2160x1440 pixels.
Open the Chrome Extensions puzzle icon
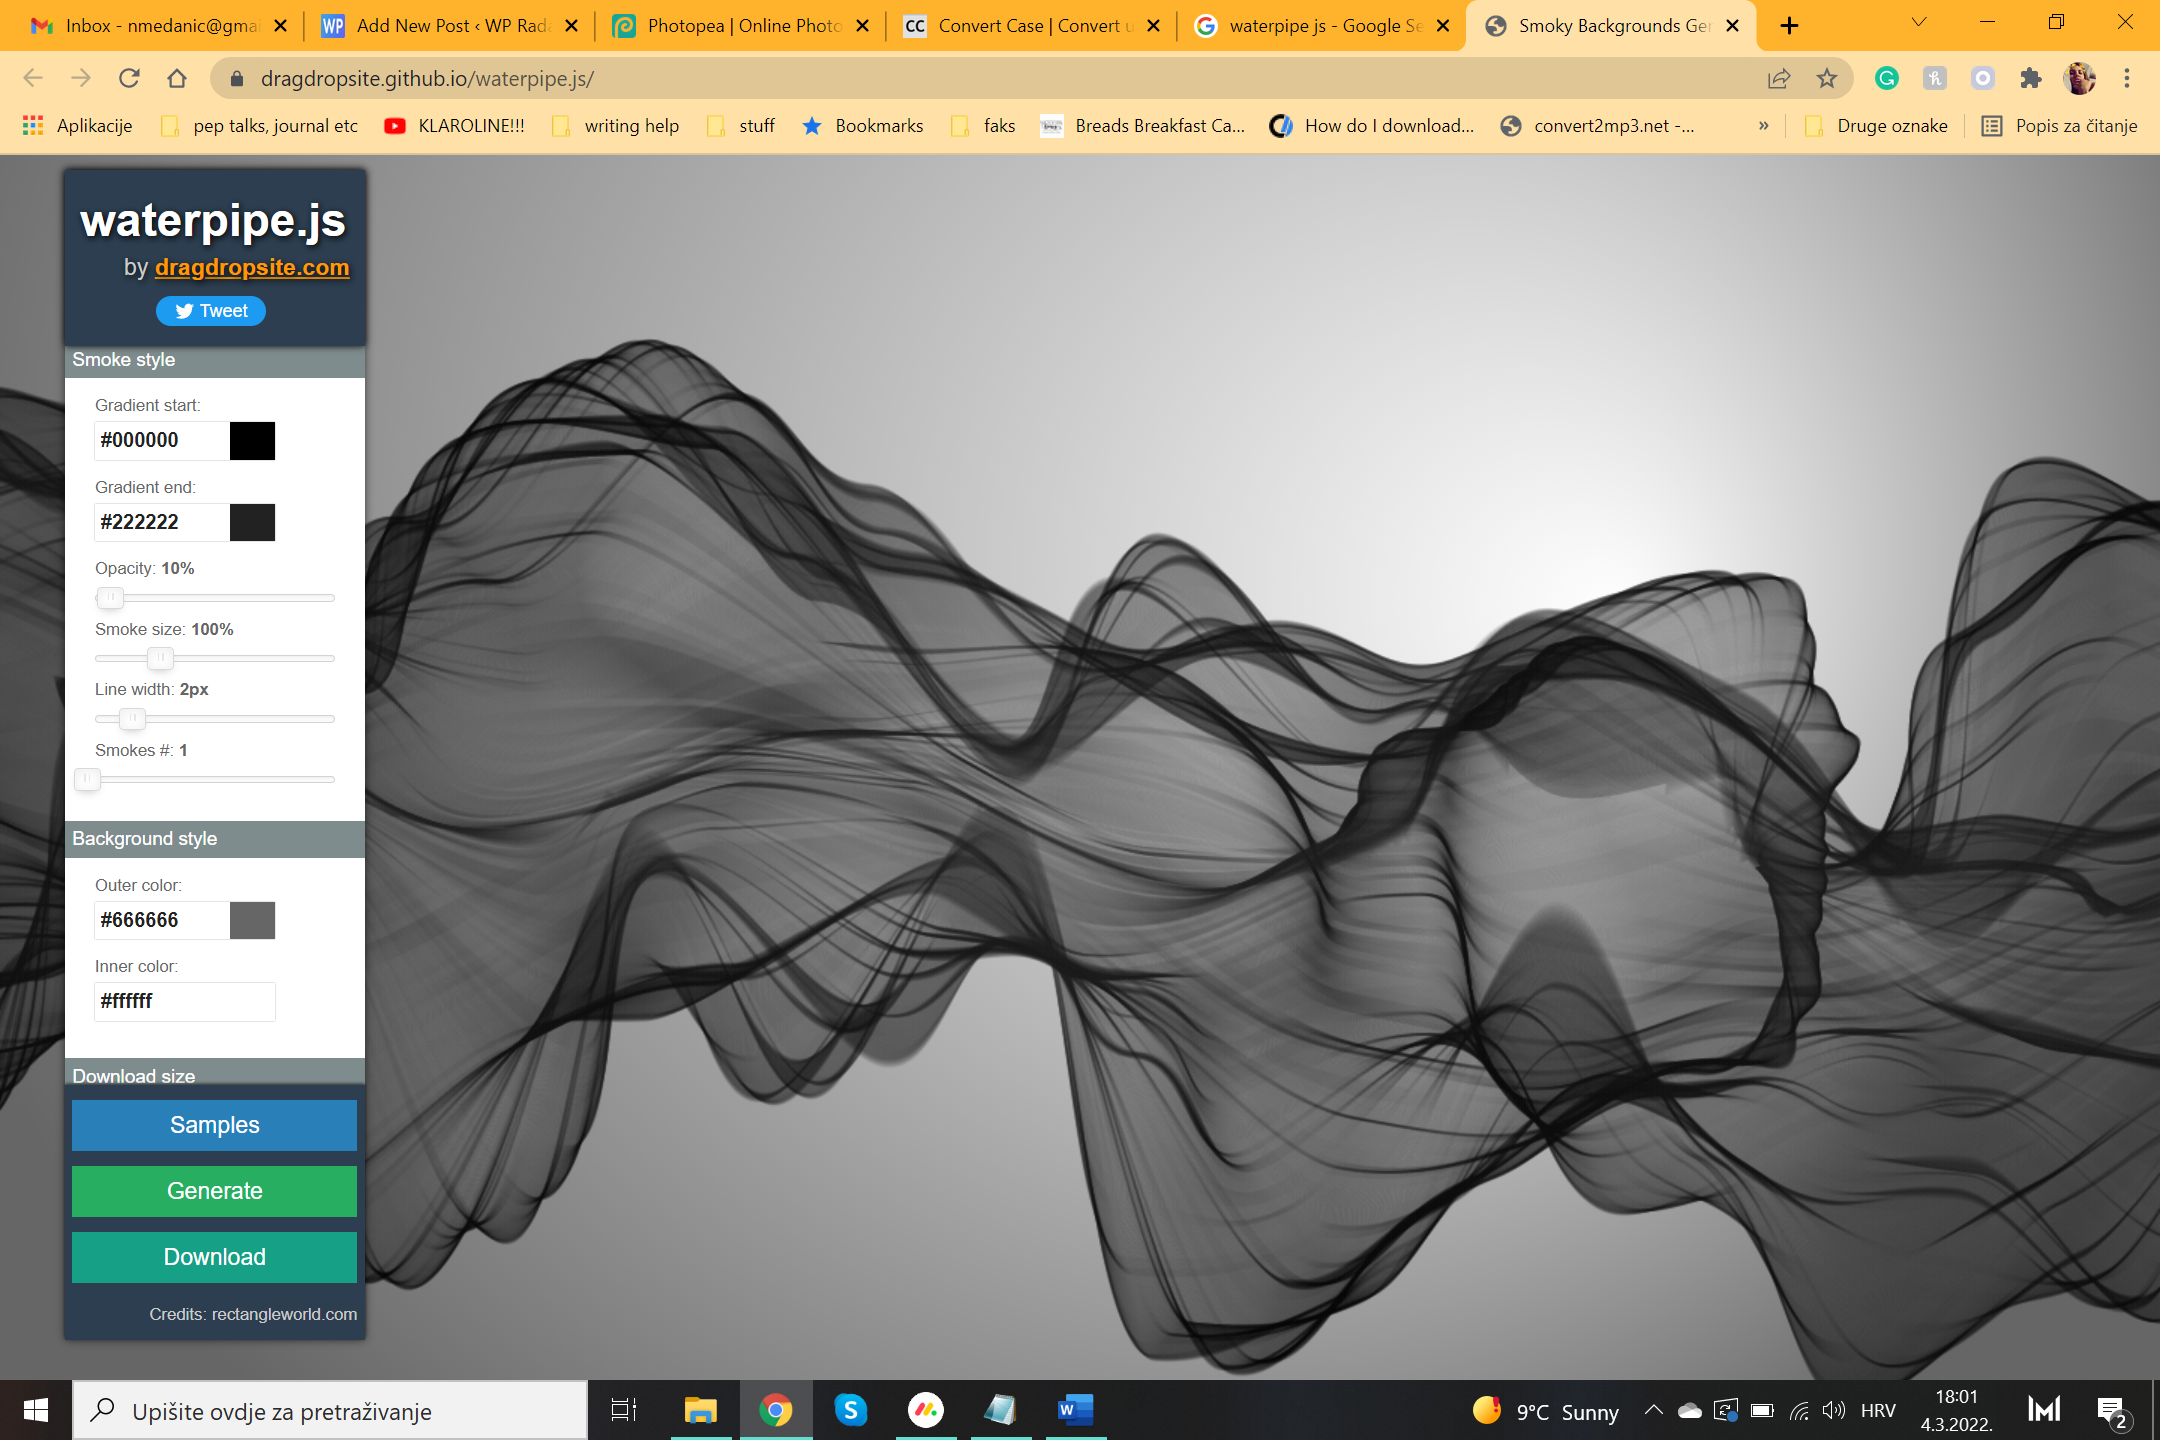pos(2030,78)
